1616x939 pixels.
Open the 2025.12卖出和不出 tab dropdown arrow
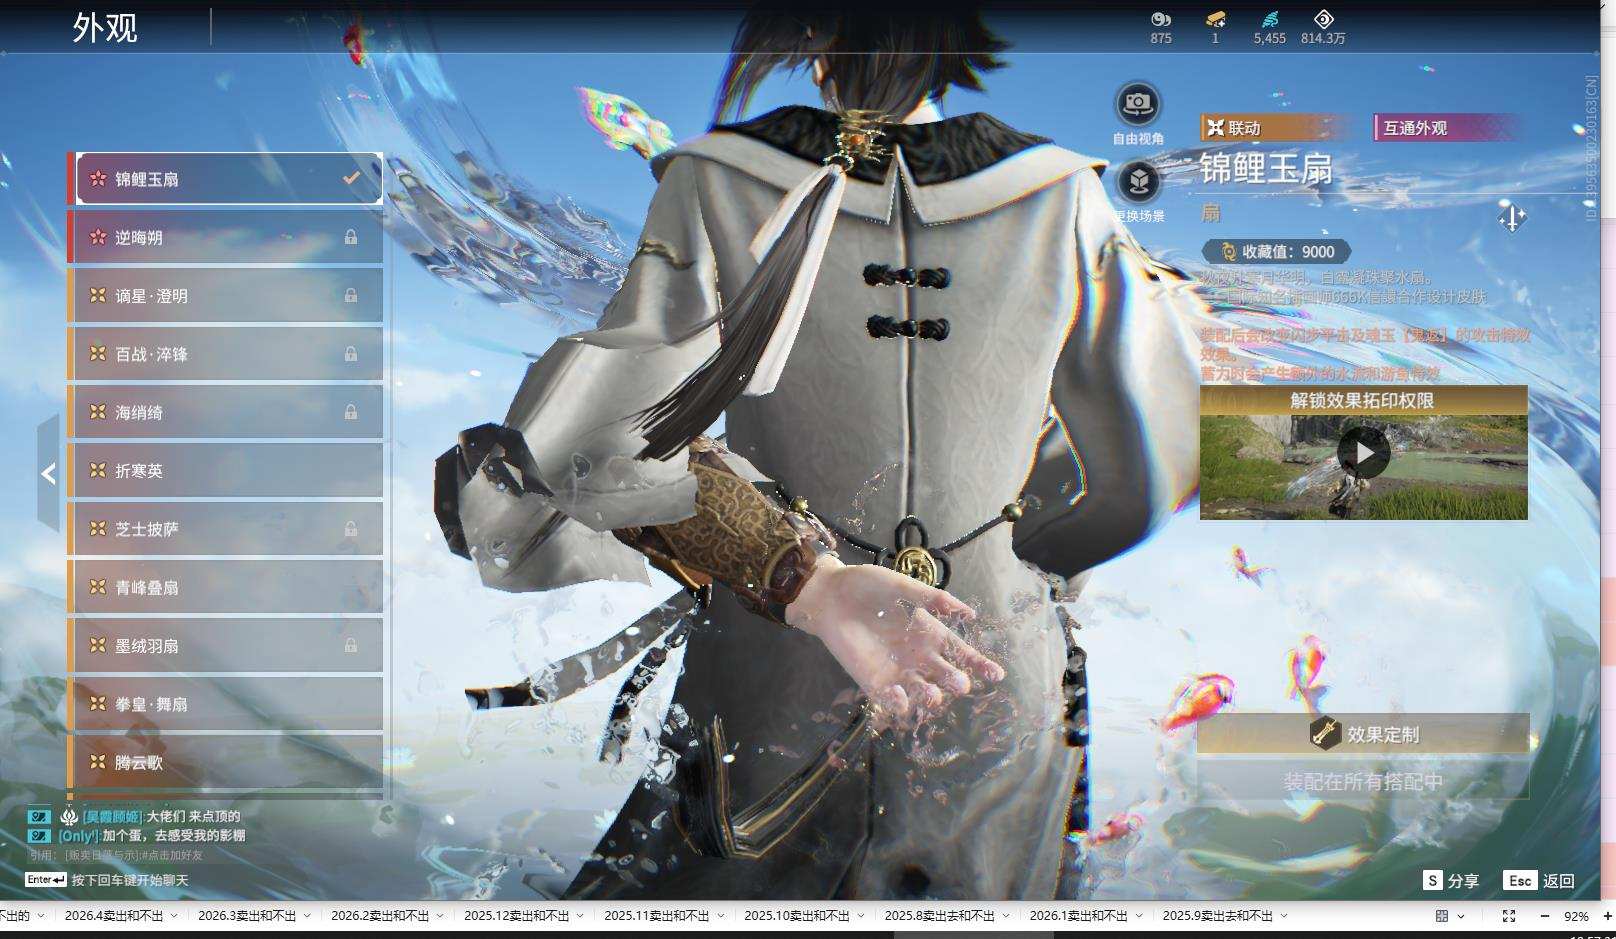tap(580, 916)
